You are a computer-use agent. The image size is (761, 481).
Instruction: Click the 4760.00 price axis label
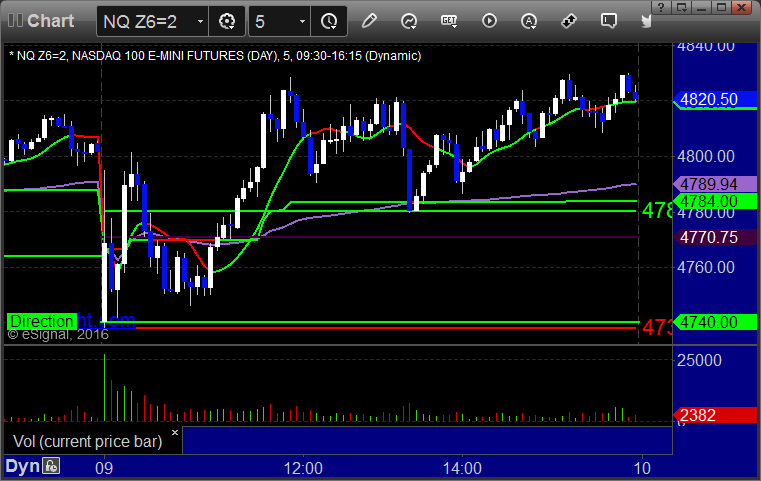(706, 267)
